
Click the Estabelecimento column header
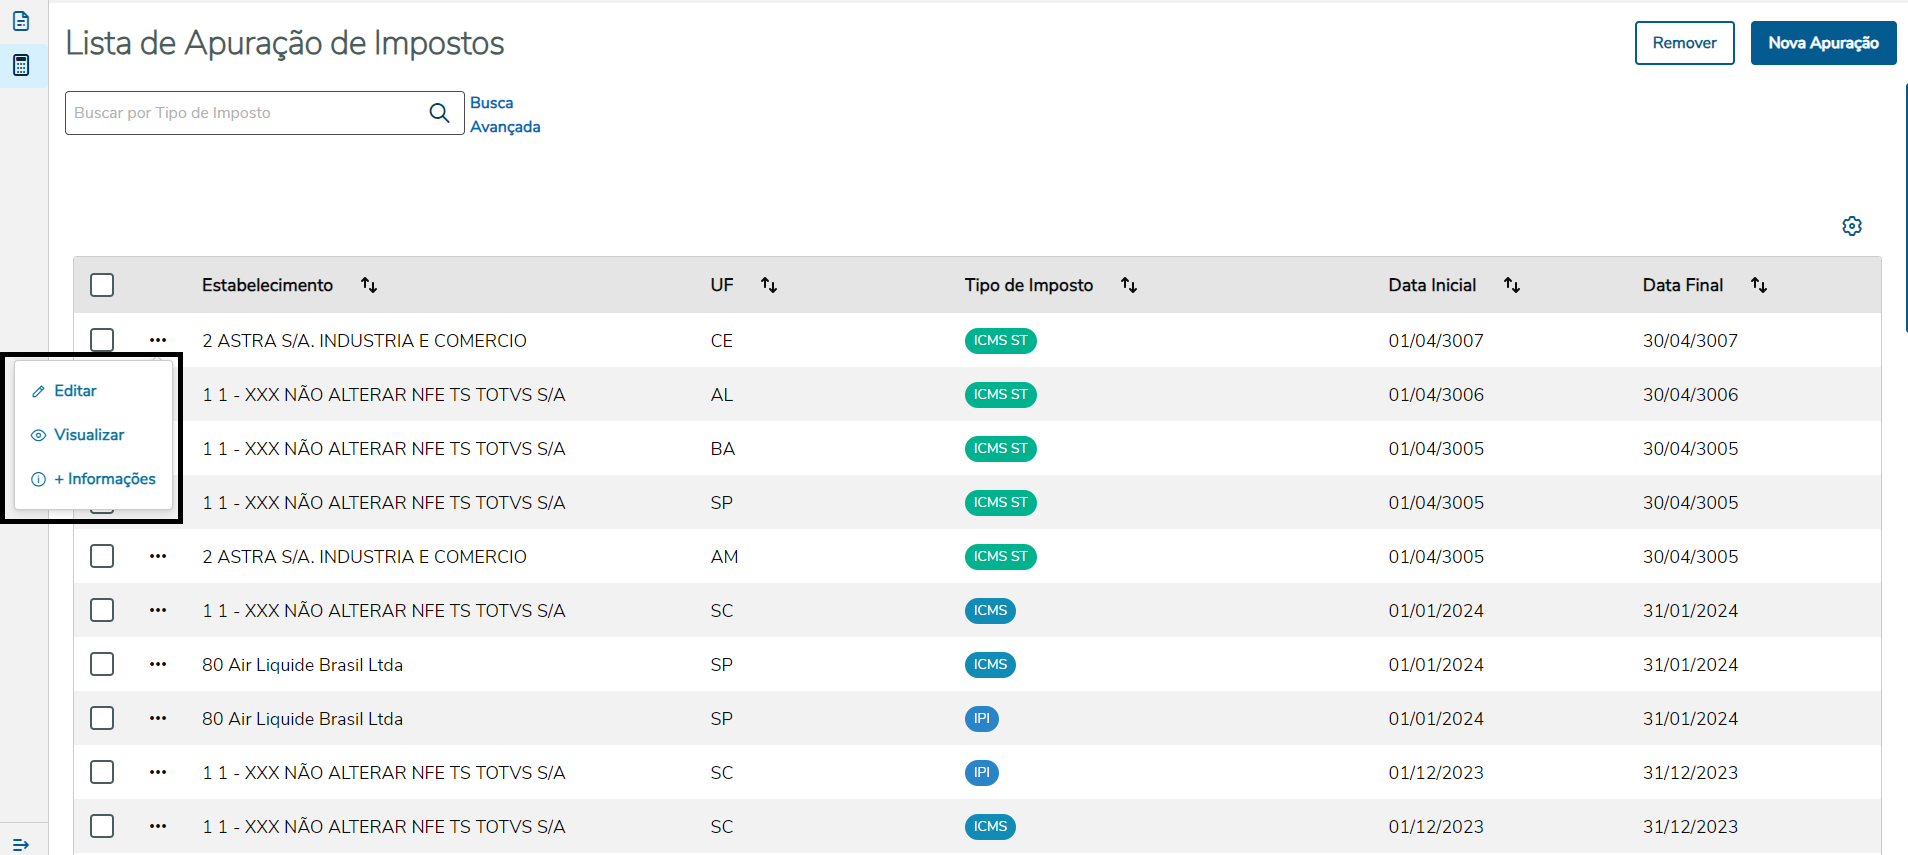coord(267,285)
